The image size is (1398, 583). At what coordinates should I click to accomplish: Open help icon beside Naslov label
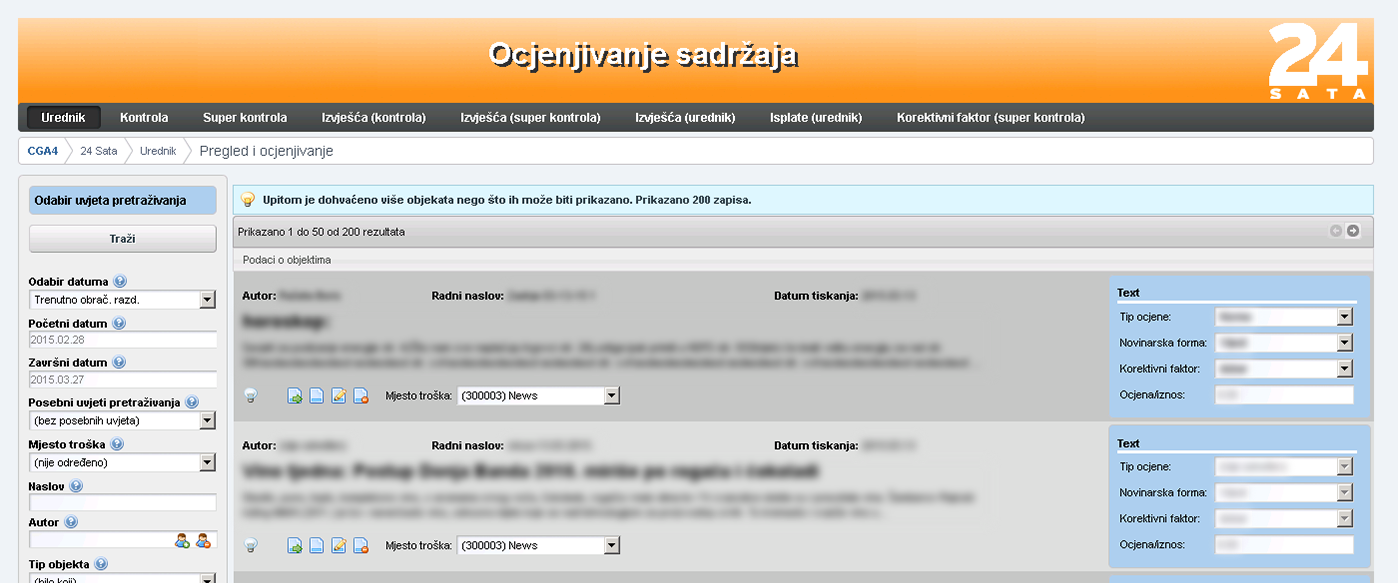tap(76, 486)
